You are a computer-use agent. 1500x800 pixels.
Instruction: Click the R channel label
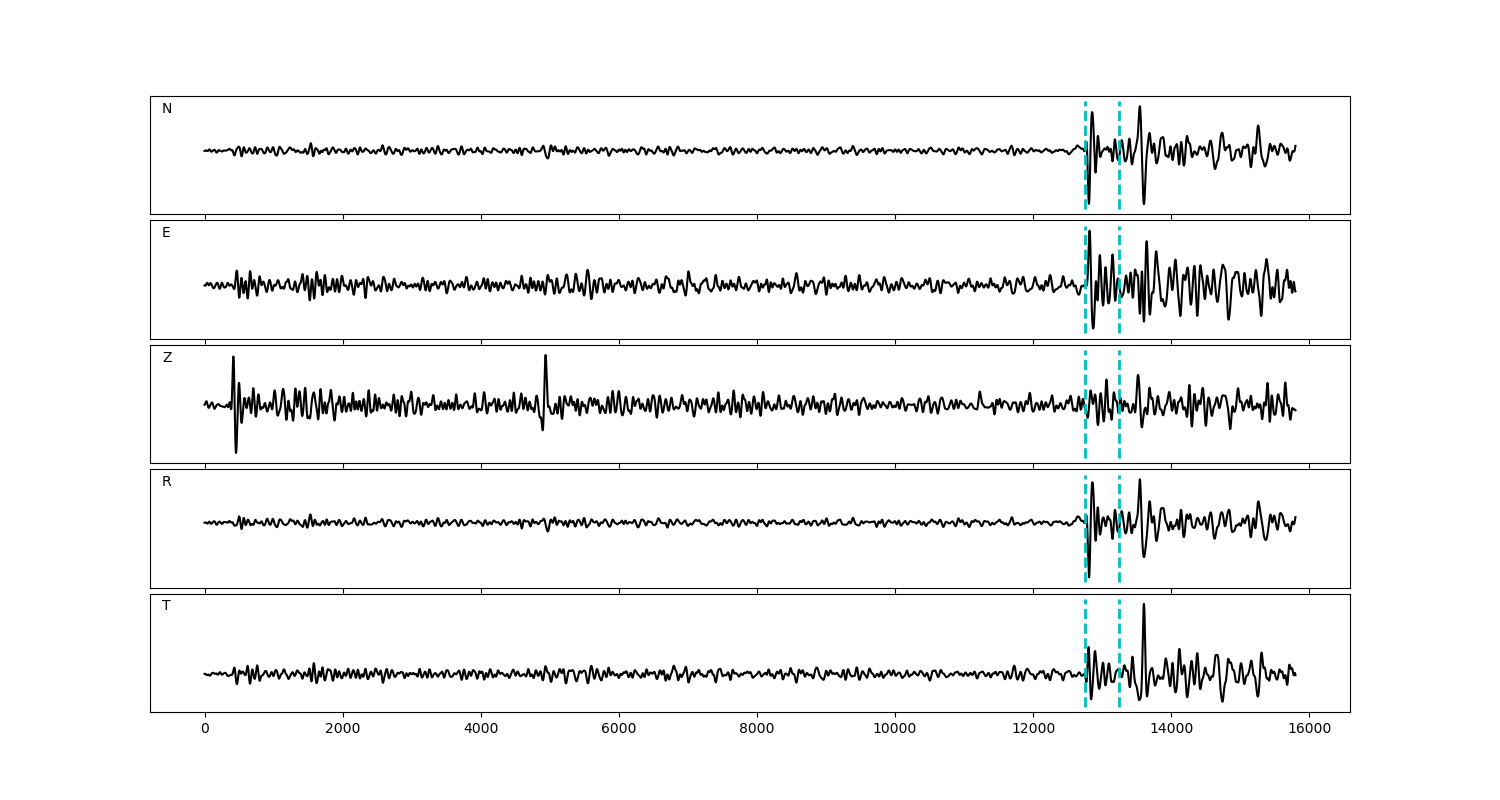point(167,482)
